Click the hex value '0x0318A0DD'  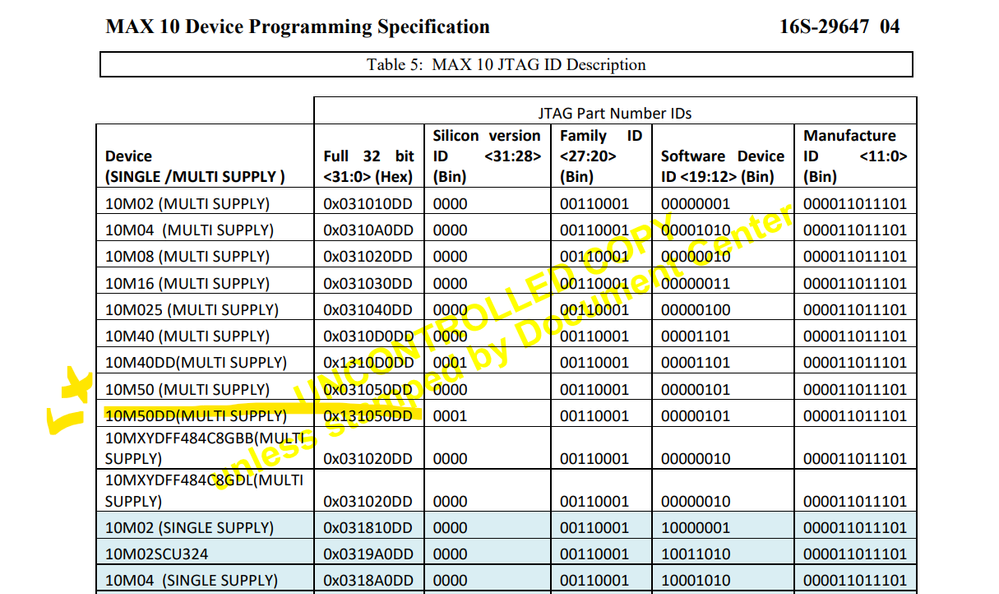tap(368, 580)
